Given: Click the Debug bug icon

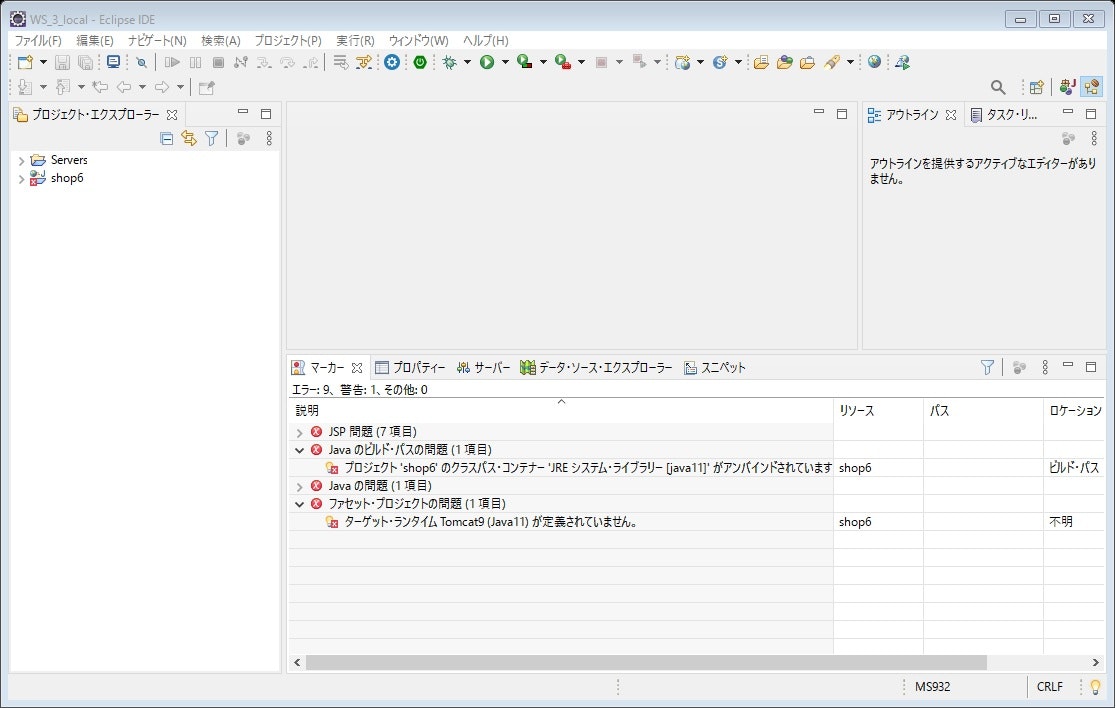Looking at the screenshot, I should (x=449, y=63).
